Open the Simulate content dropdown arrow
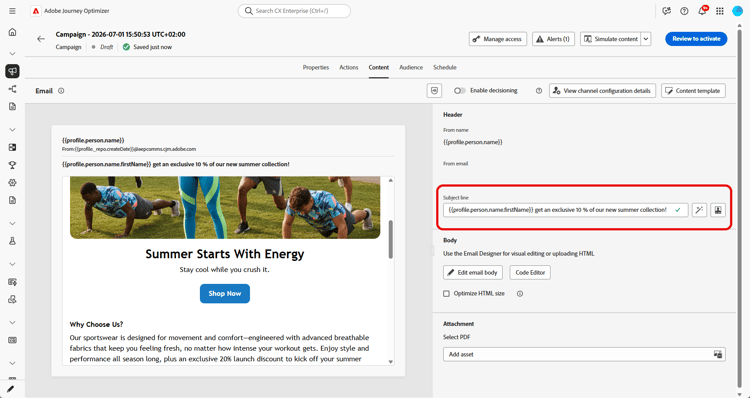The width and height of the screenshot is (750, 398). (646, 39)
